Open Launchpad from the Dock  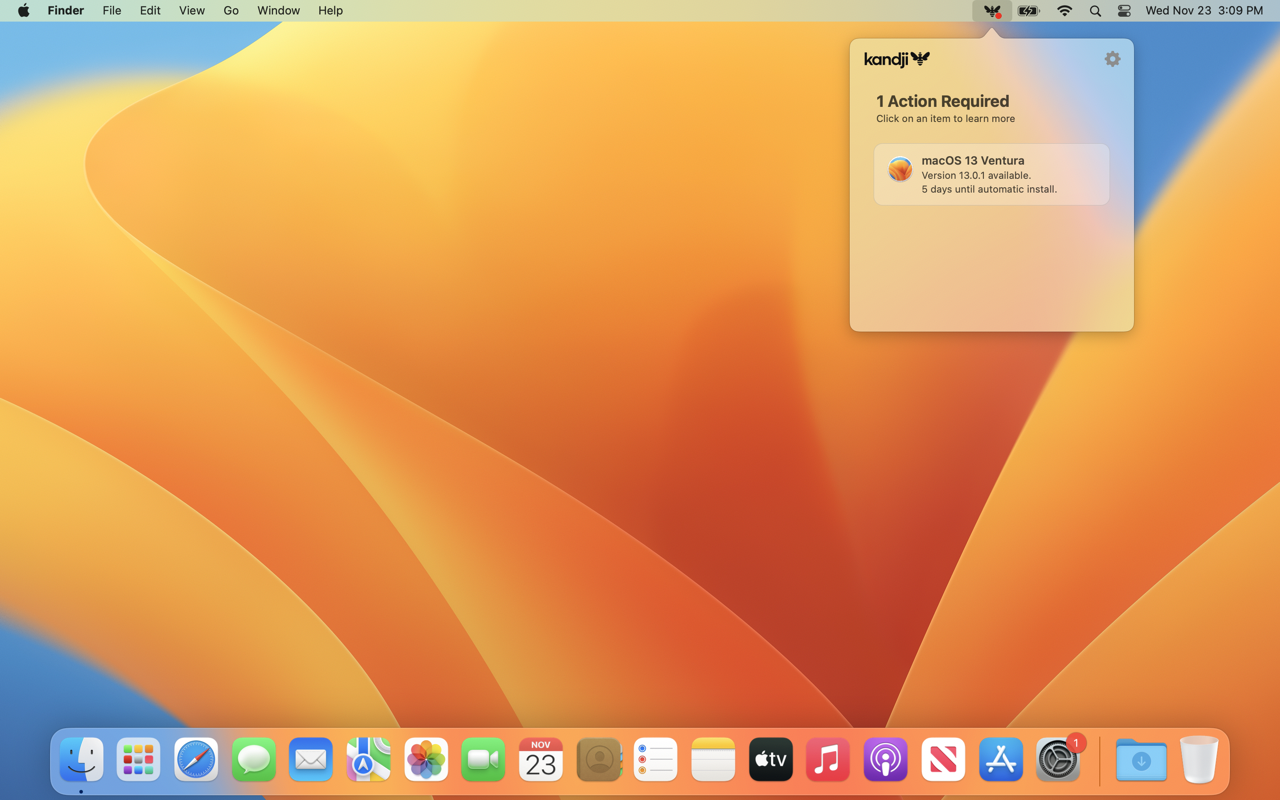point(138,759)
